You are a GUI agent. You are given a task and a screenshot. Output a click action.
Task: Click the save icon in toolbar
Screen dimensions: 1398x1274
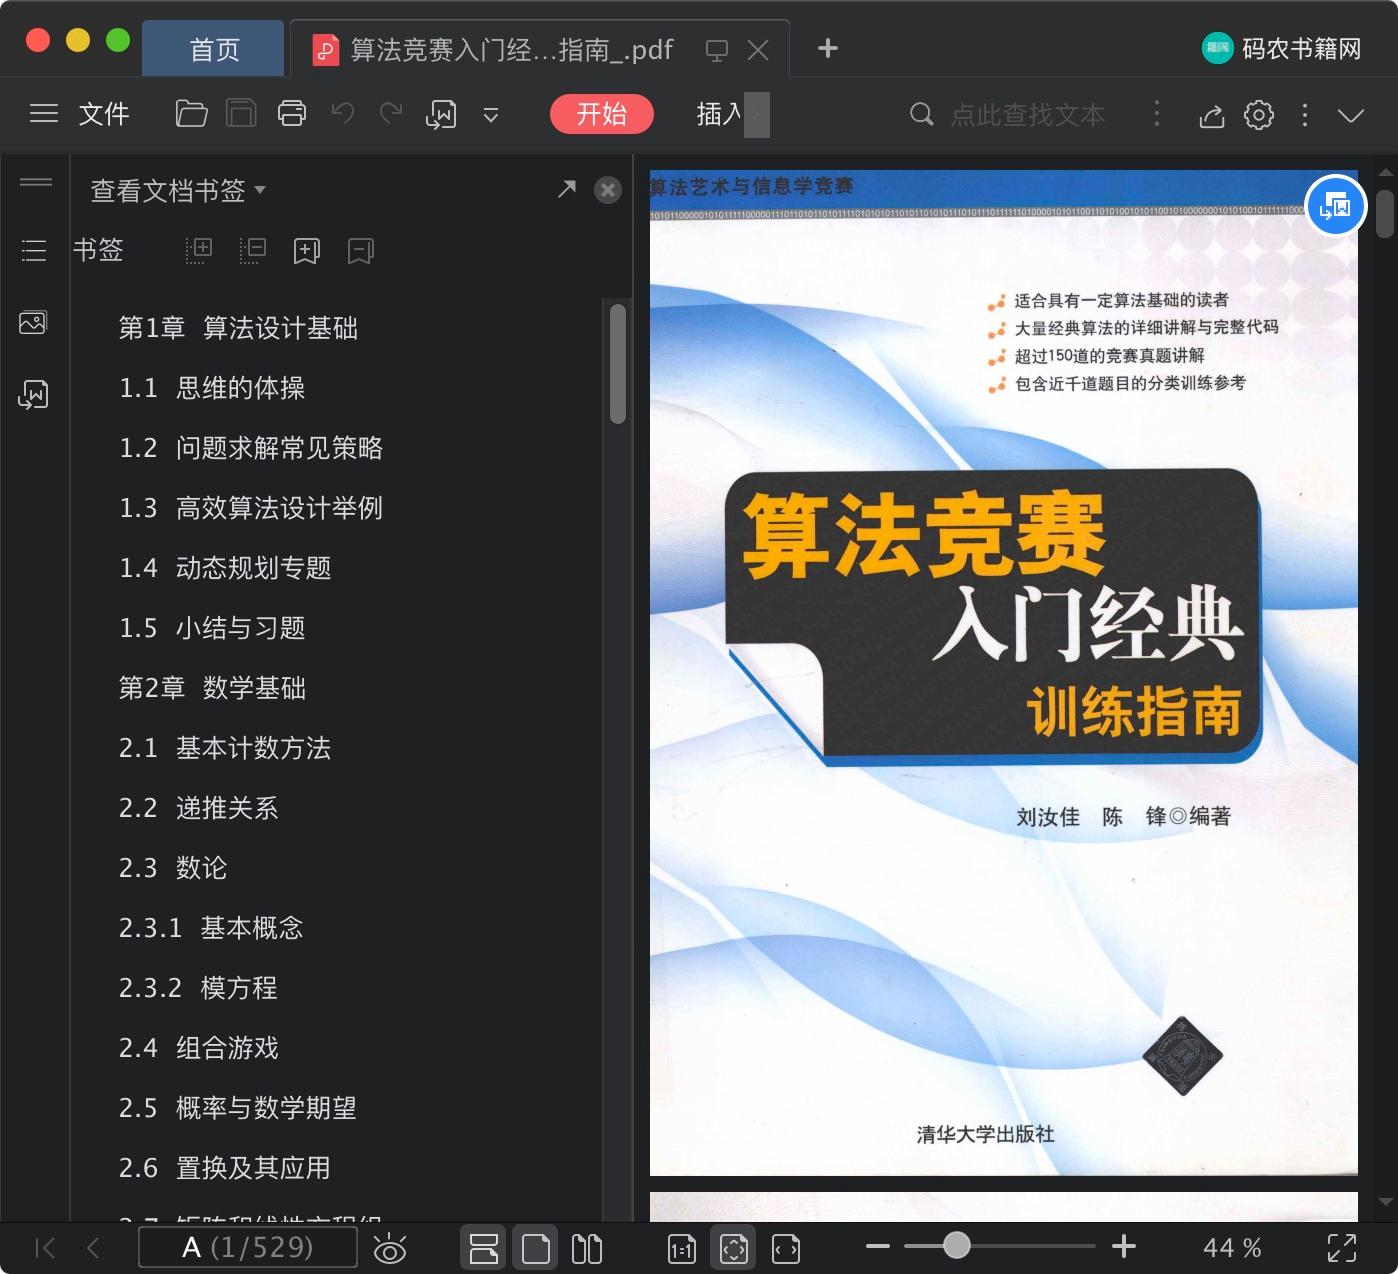coord(241,114)
